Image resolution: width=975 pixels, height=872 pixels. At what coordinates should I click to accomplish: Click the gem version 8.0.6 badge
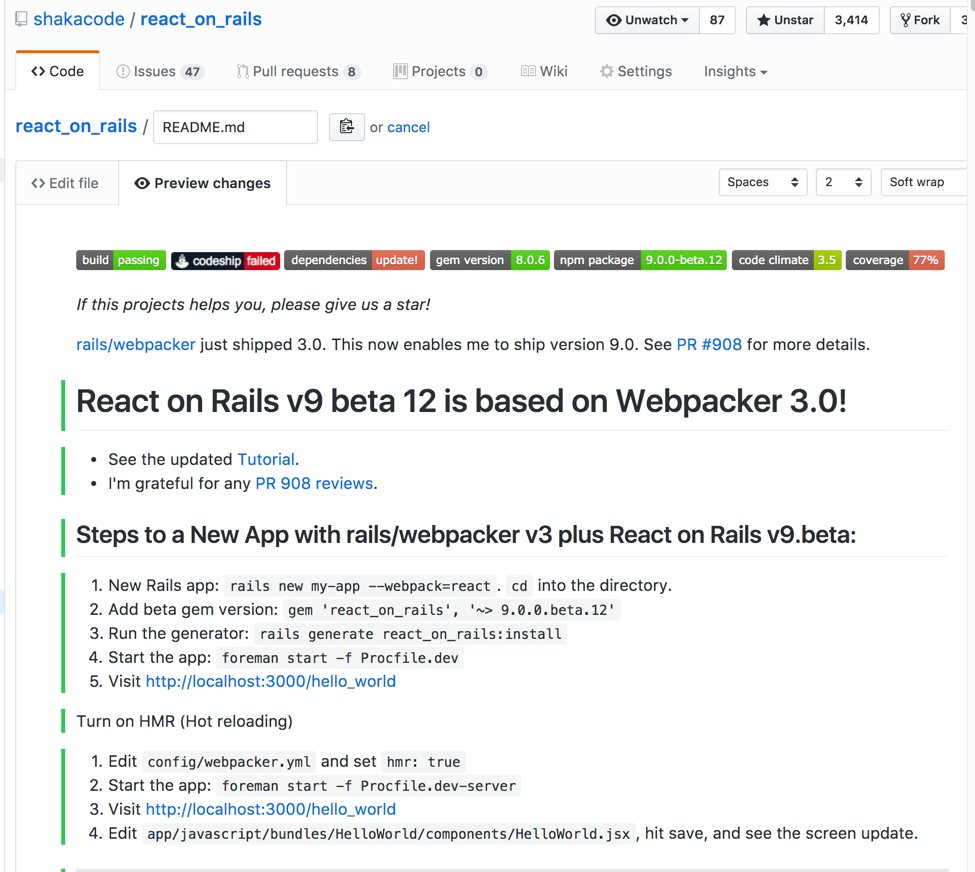(490, 260)
